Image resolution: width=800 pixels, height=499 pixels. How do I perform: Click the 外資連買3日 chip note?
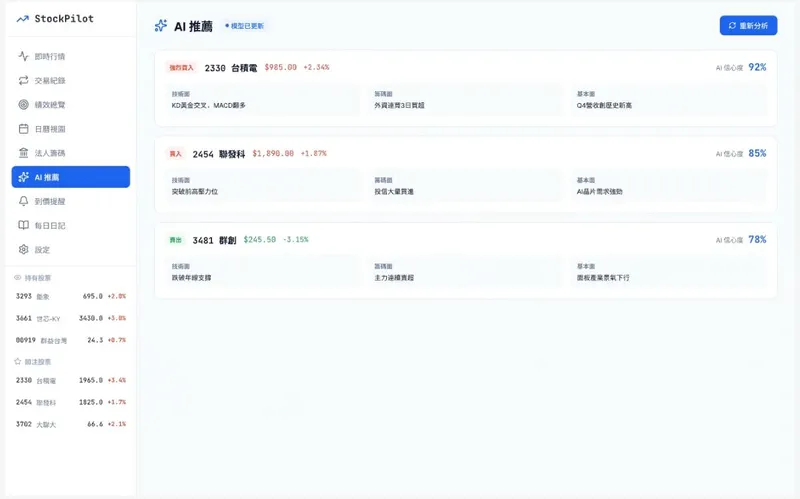(399, 106)
